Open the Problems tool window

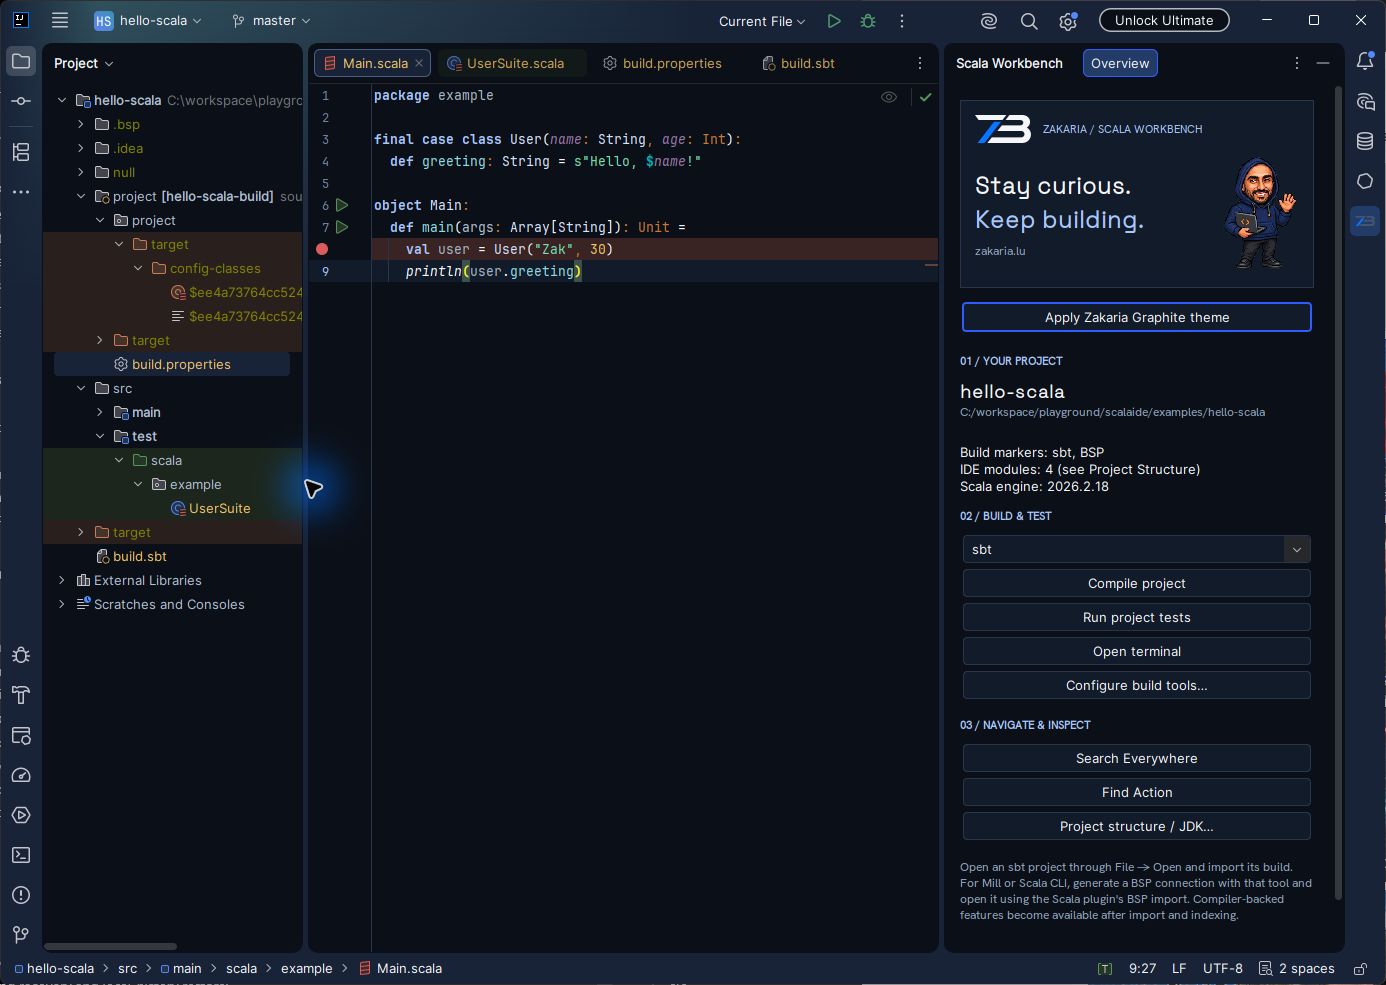pyautogui.click(x=21, y=895)
